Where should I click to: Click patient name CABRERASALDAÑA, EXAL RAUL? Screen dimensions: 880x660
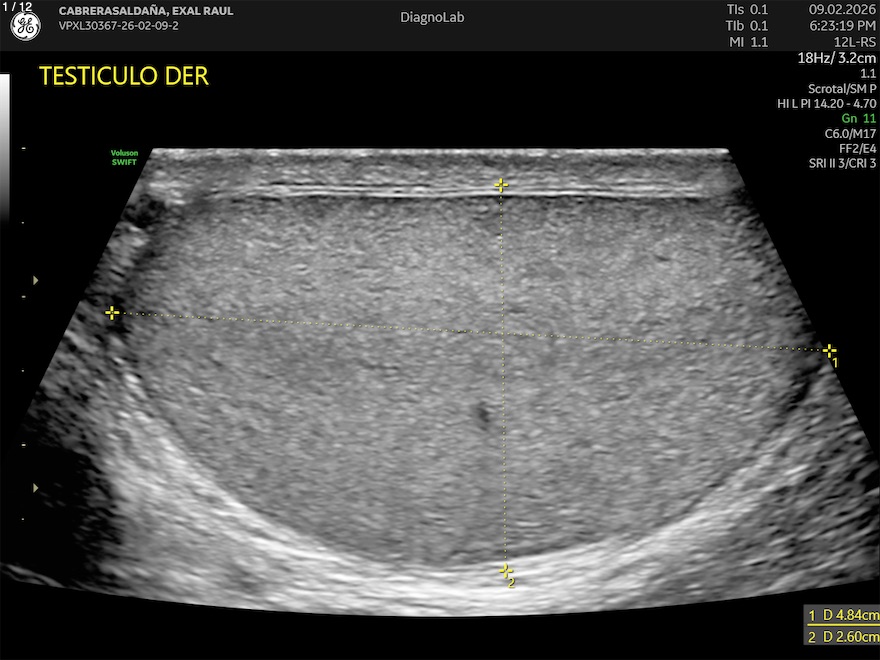click(145, 11)
